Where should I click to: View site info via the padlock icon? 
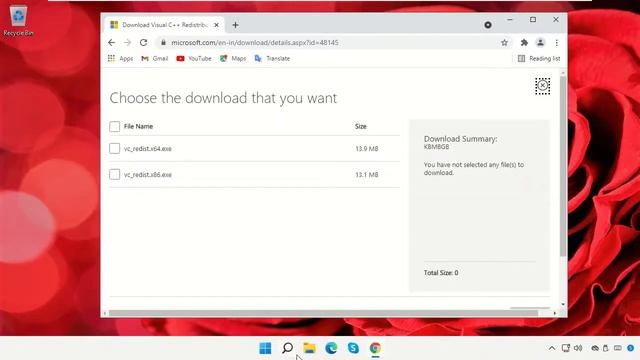point(163,42)
